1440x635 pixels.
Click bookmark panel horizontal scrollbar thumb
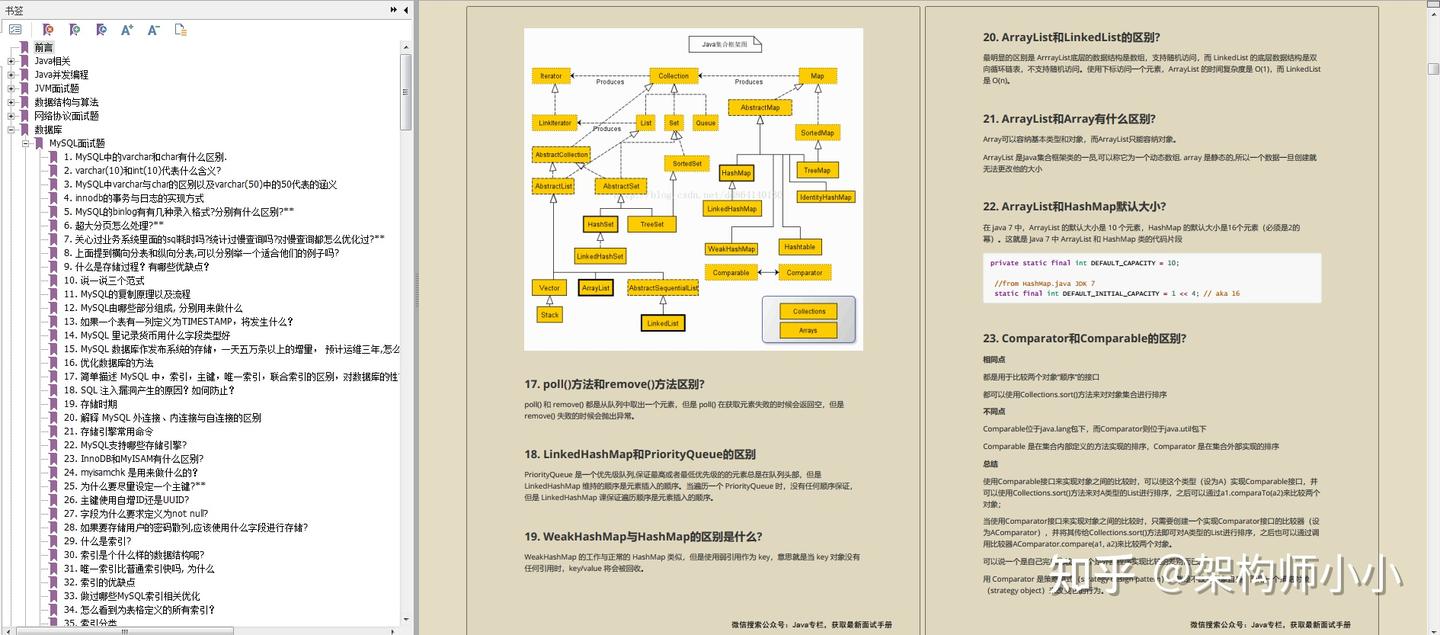[x=123, y=630]
